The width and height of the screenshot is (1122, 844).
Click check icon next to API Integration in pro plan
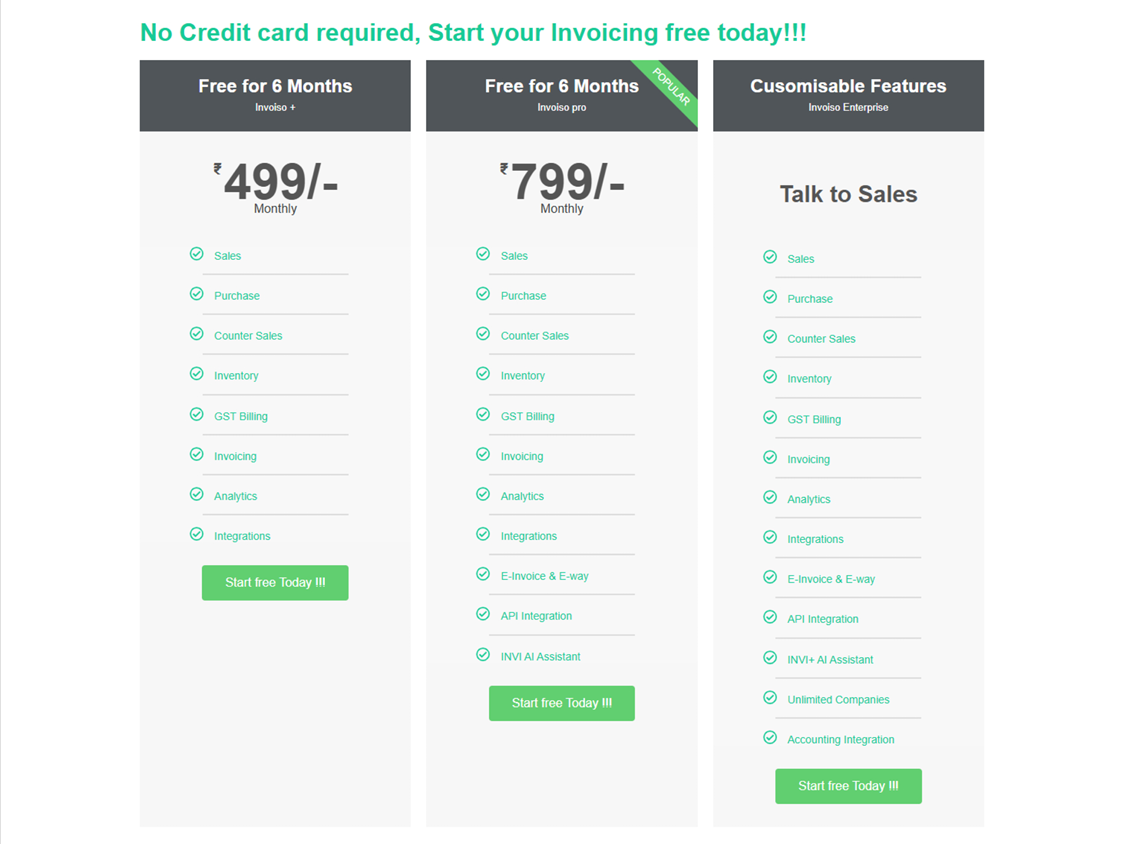click(x=483, y=614)
